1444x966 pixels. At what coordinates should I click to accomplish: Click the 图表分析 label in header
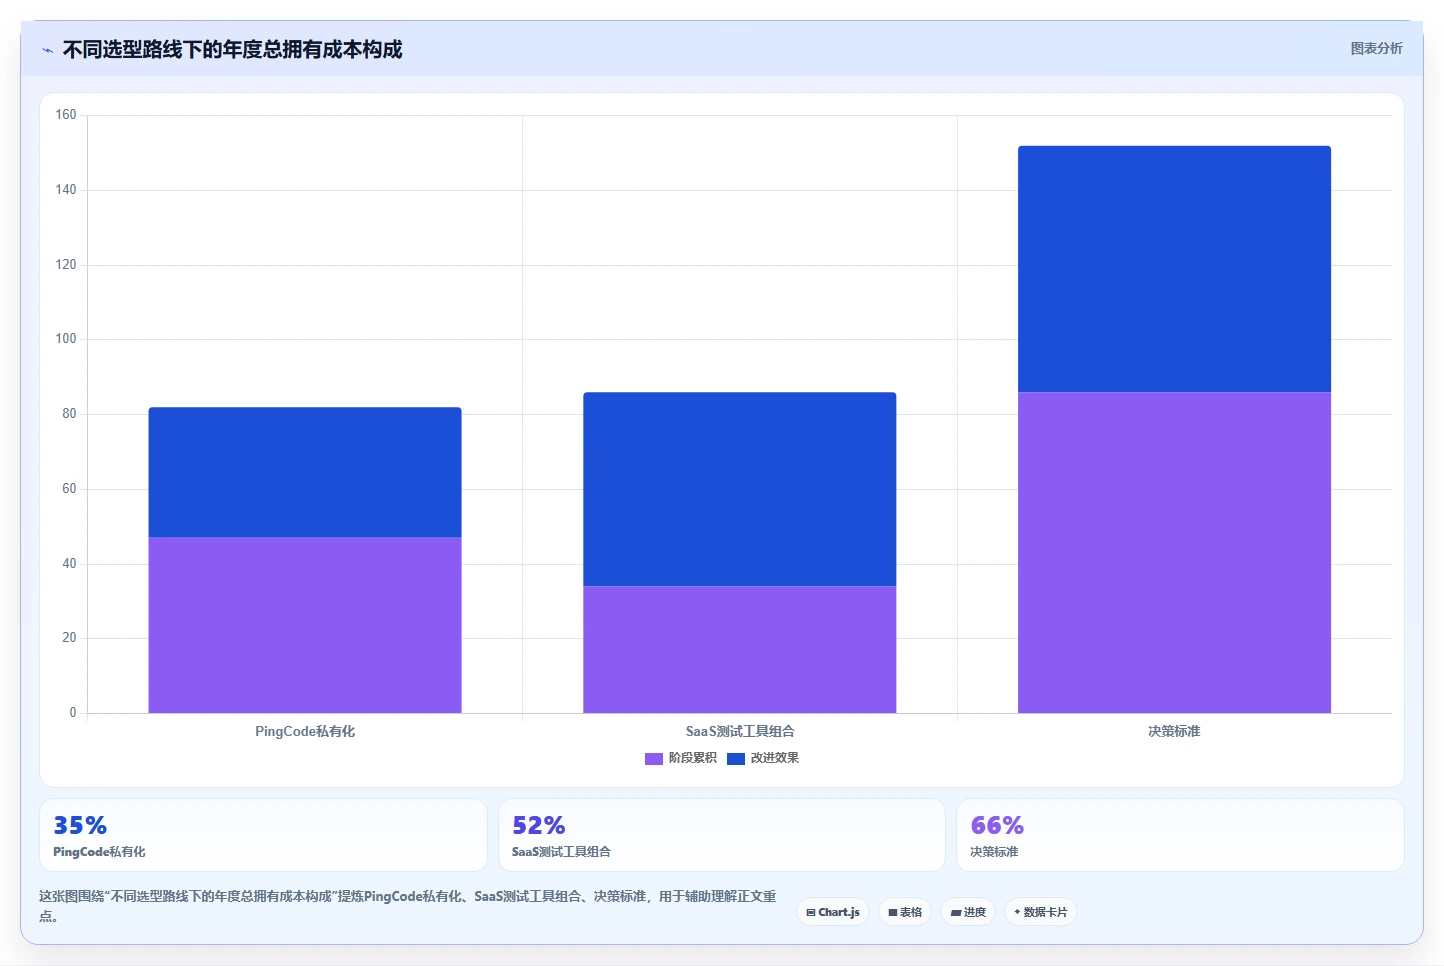pyautogui.click(x=1376, y=48)
